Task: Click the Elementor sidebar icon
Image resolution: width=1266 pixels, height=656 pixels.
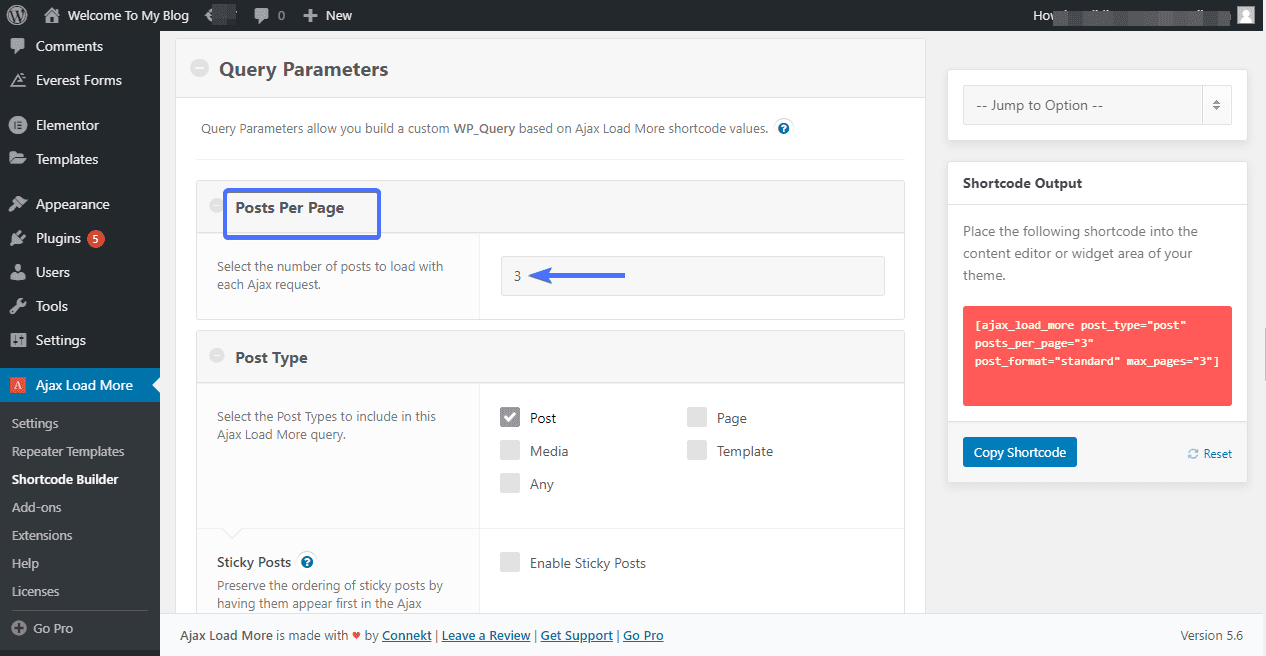Action: click(18, 125)
